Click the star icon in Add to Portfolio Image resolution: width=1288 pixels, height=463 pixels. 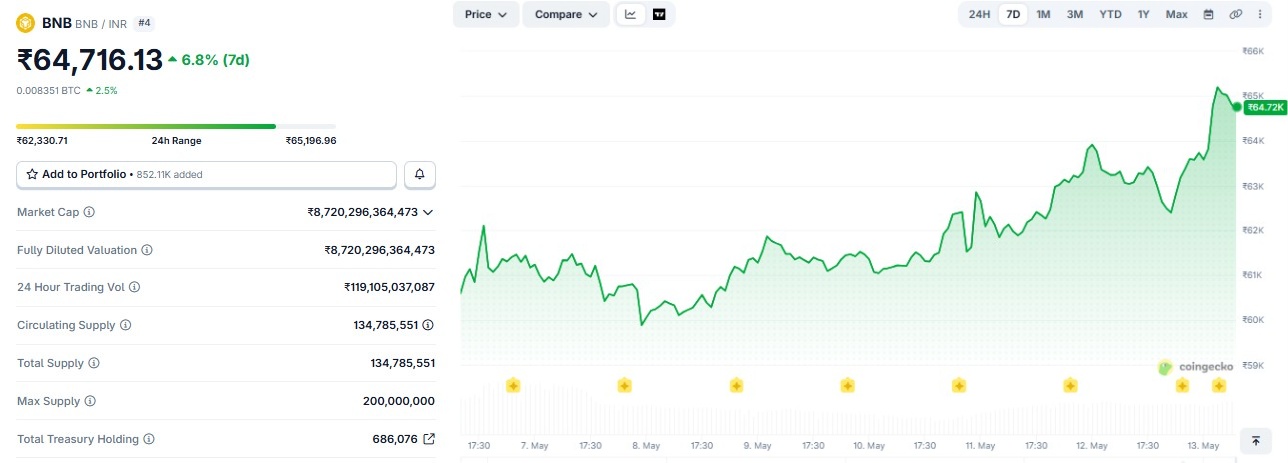tap(32, 174)
